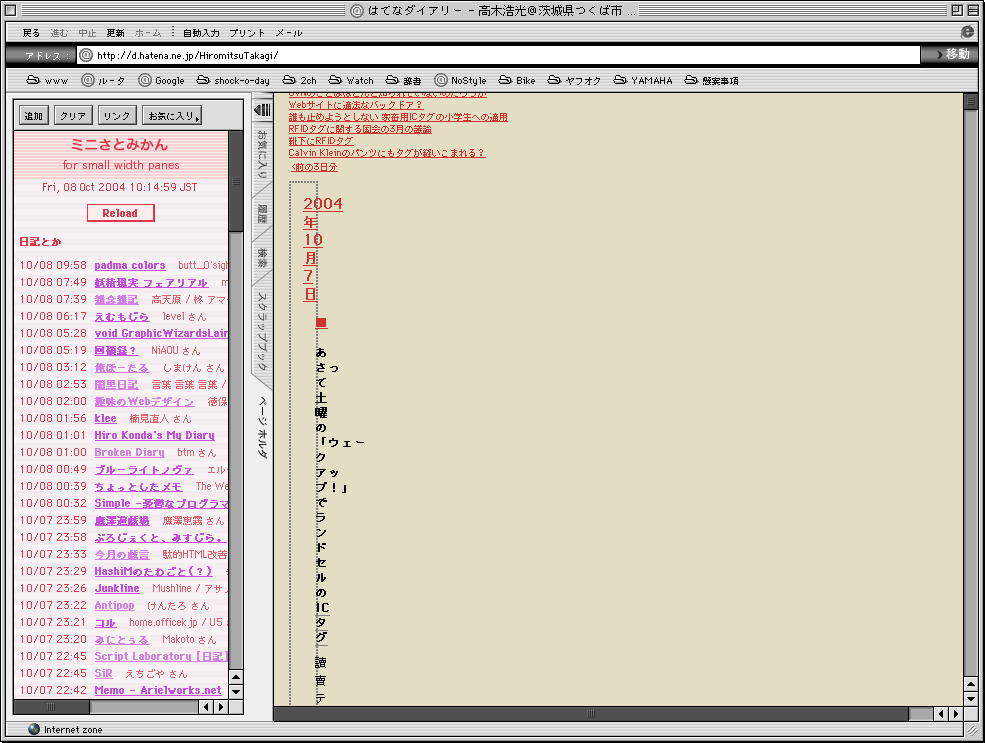Click the 移動 go button
The height and width of the screenshot is (743, 985).
coord(950,55)
